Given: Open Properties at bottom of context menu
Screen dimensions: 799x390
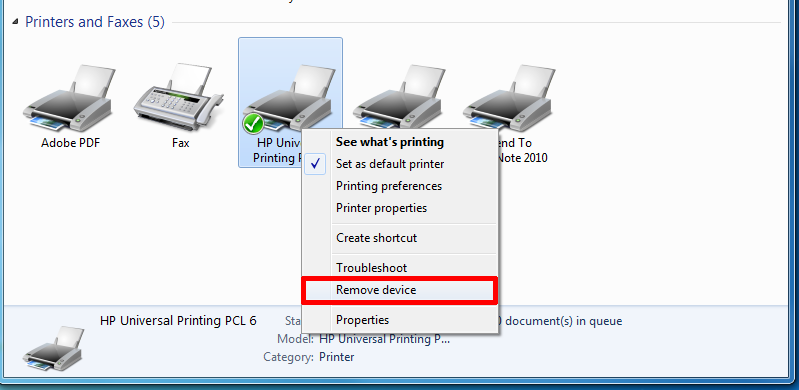Looking at the screenshot, I should [363, 320].
